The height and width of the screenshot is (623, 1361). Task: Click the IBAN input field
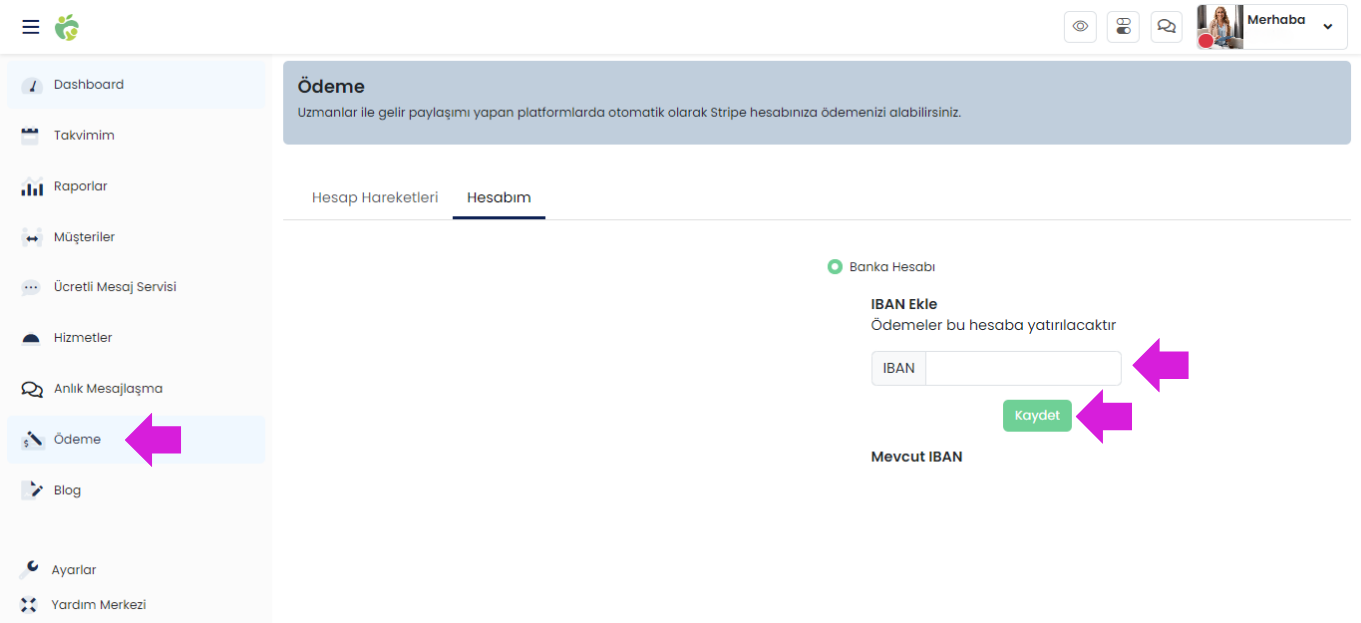point(1022,368)
